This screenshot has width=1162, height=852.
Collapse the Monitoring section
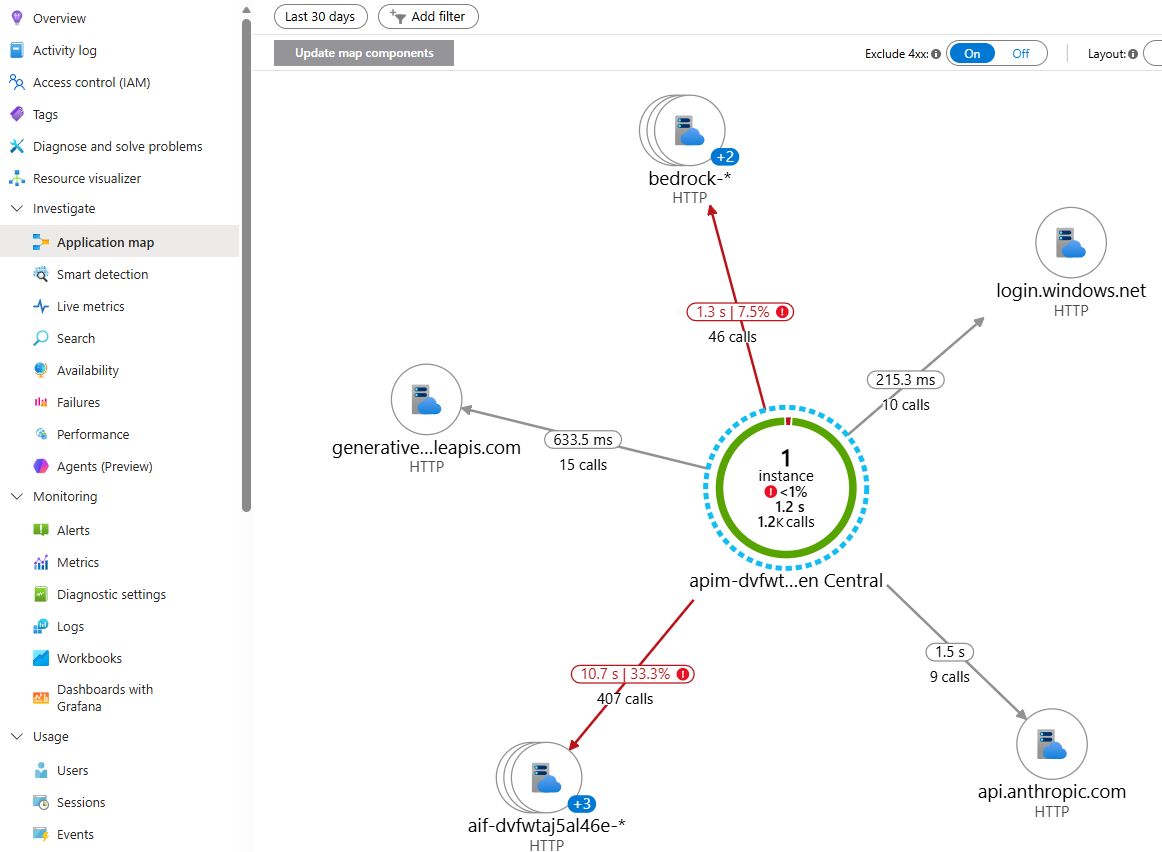pos(16,496)
